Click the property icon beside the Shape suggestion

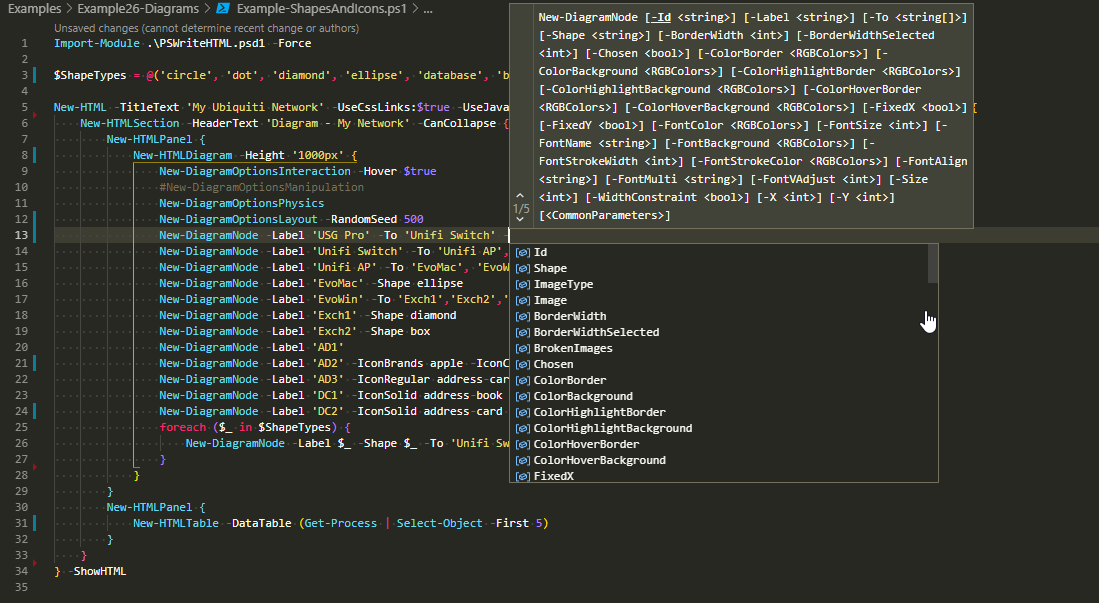523,267
